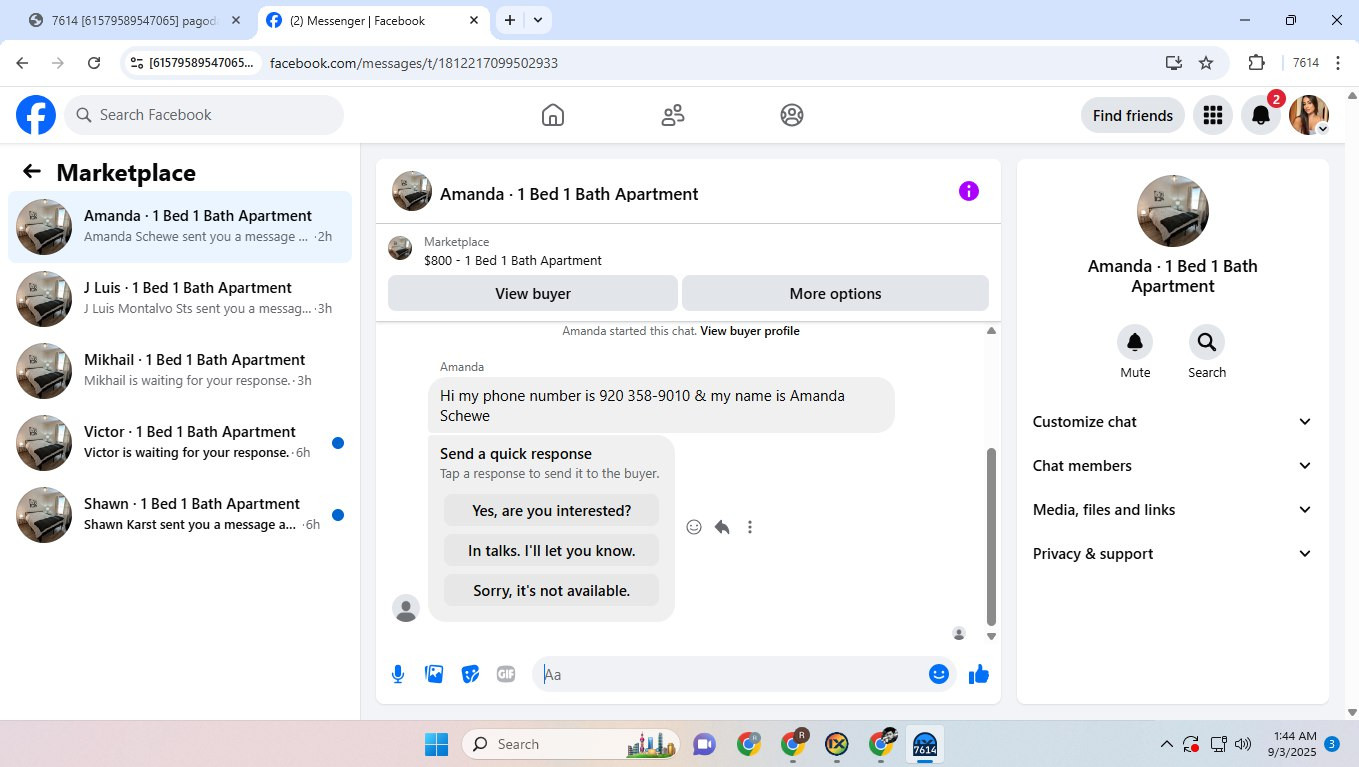Open Chrome's three-dot menu

point(1338,63)
